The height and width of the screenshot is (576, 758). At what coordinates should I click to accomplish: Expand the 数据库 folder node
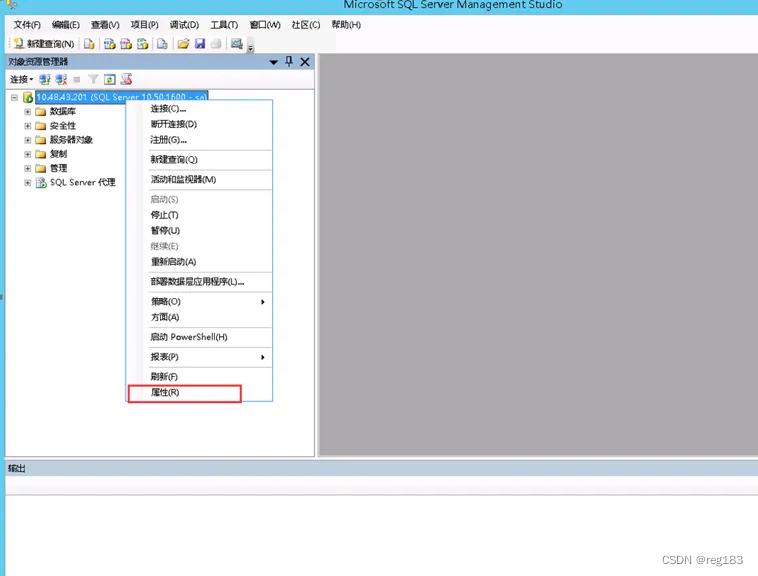[x=28, y=112]
